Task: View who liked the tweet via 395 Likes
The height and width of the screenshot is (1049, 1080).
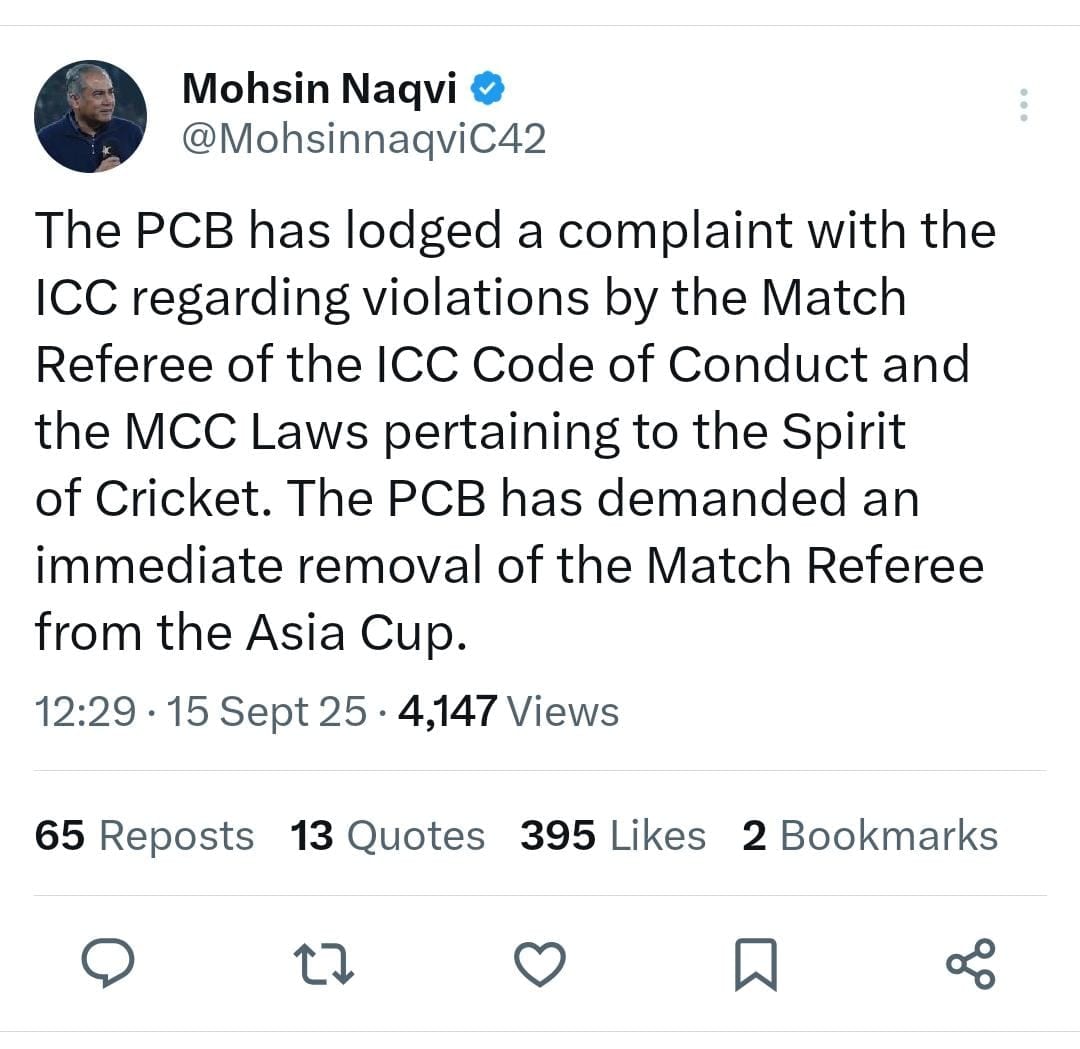Action: (x=611, y=835)
